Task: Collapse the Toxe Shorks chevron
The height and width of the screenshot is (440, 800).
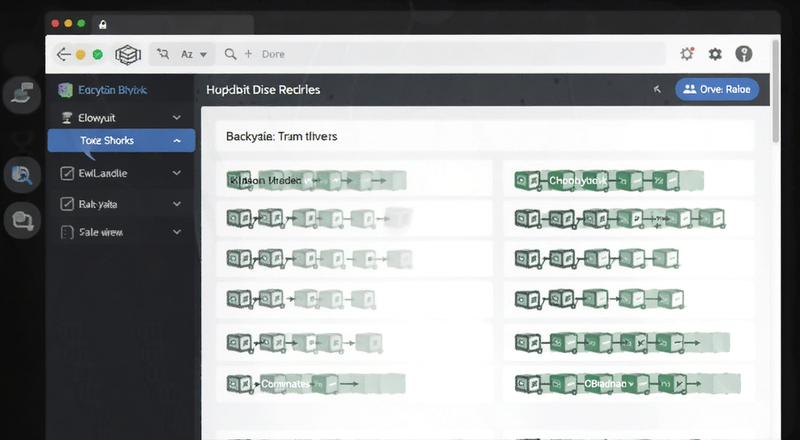Action: point(177,141)
